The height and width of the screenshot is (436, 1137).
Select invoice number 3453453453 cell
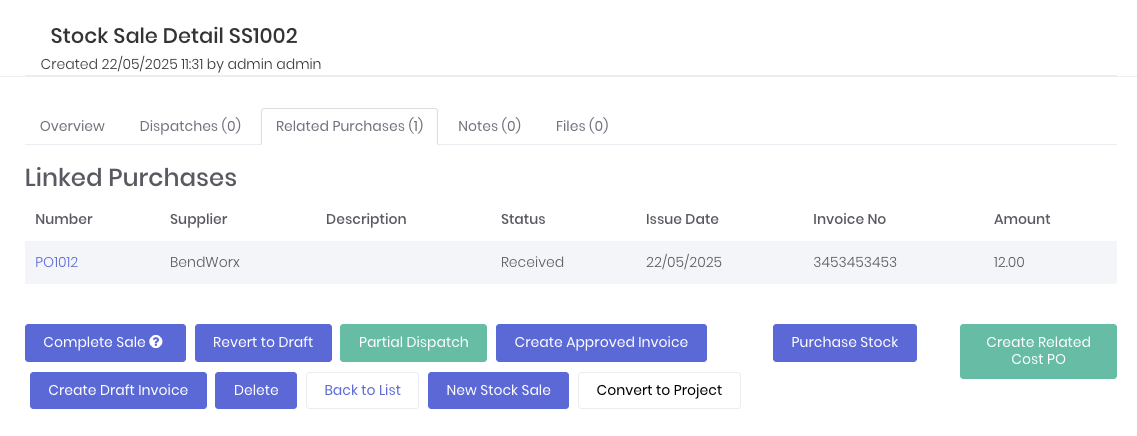coord(855,262)
